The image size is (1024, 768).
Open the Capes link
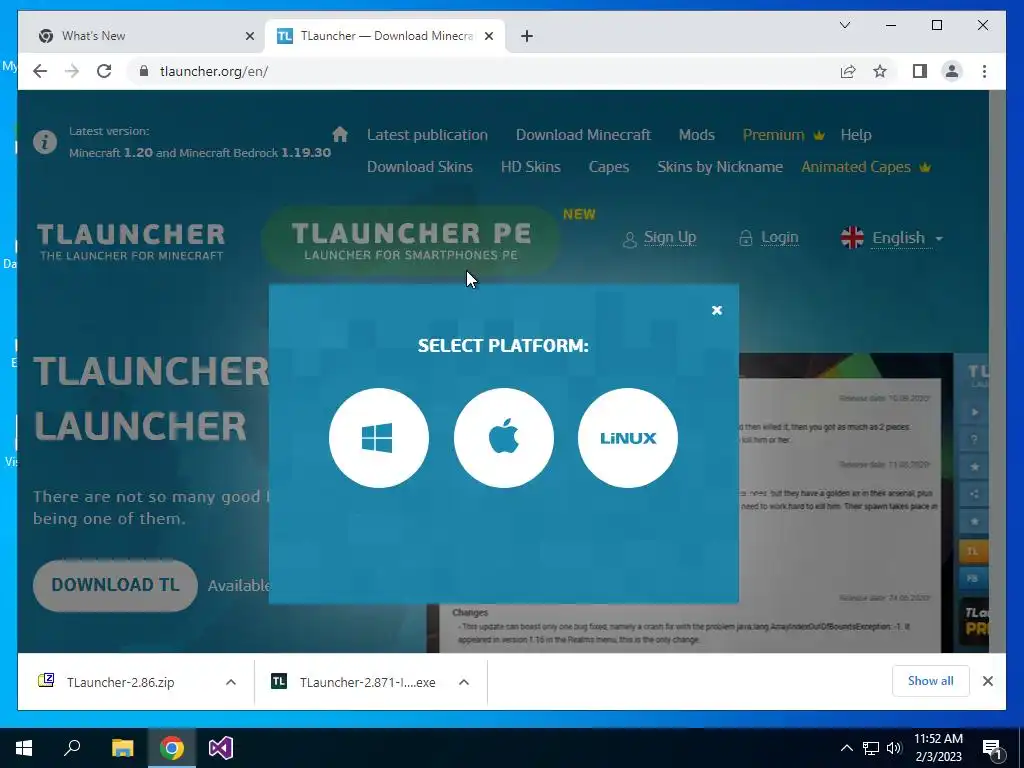[x=609, y=167]
